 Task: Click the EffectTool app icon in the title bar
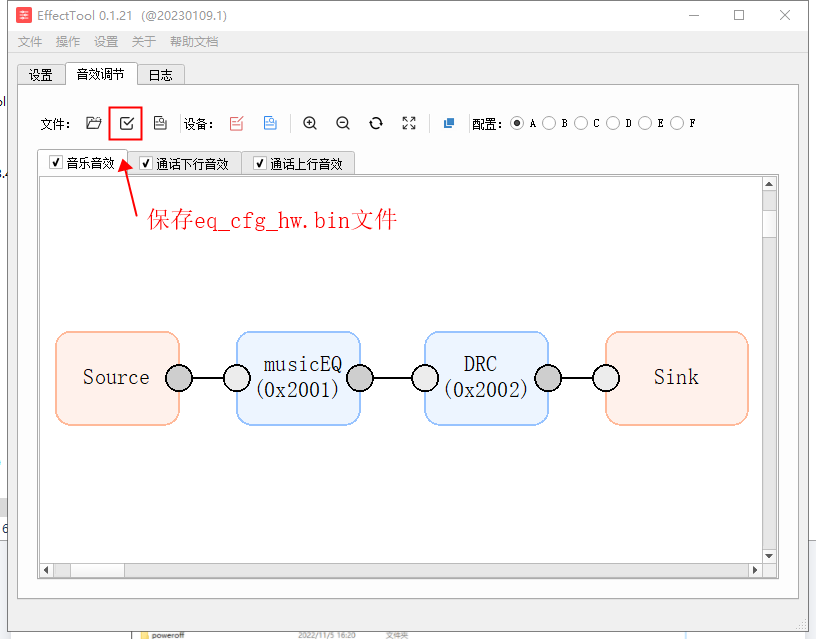click(x=24, y=16)
